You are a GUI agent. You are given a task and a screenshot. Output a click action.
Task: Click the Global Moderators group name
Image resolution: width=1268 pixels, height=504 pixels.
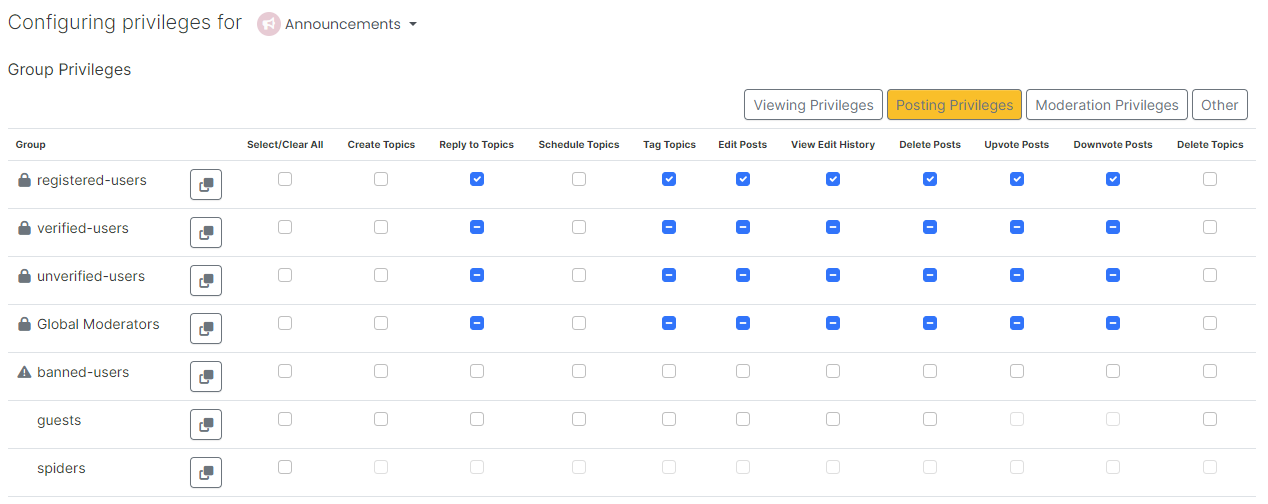pos(98,324)
